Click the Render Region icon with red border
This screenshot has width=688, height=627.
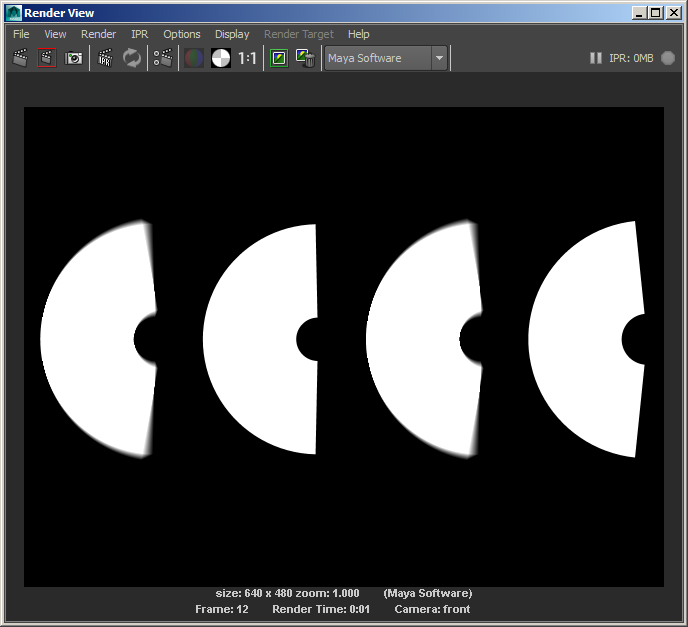point(47,58)
